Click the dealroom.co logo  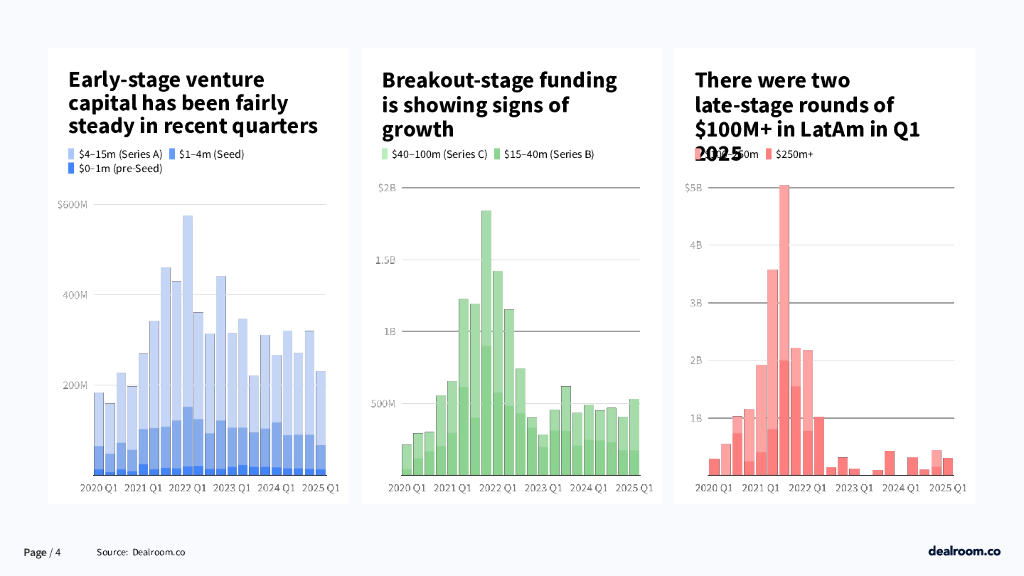pyautogui.click(x=964, y=551)
